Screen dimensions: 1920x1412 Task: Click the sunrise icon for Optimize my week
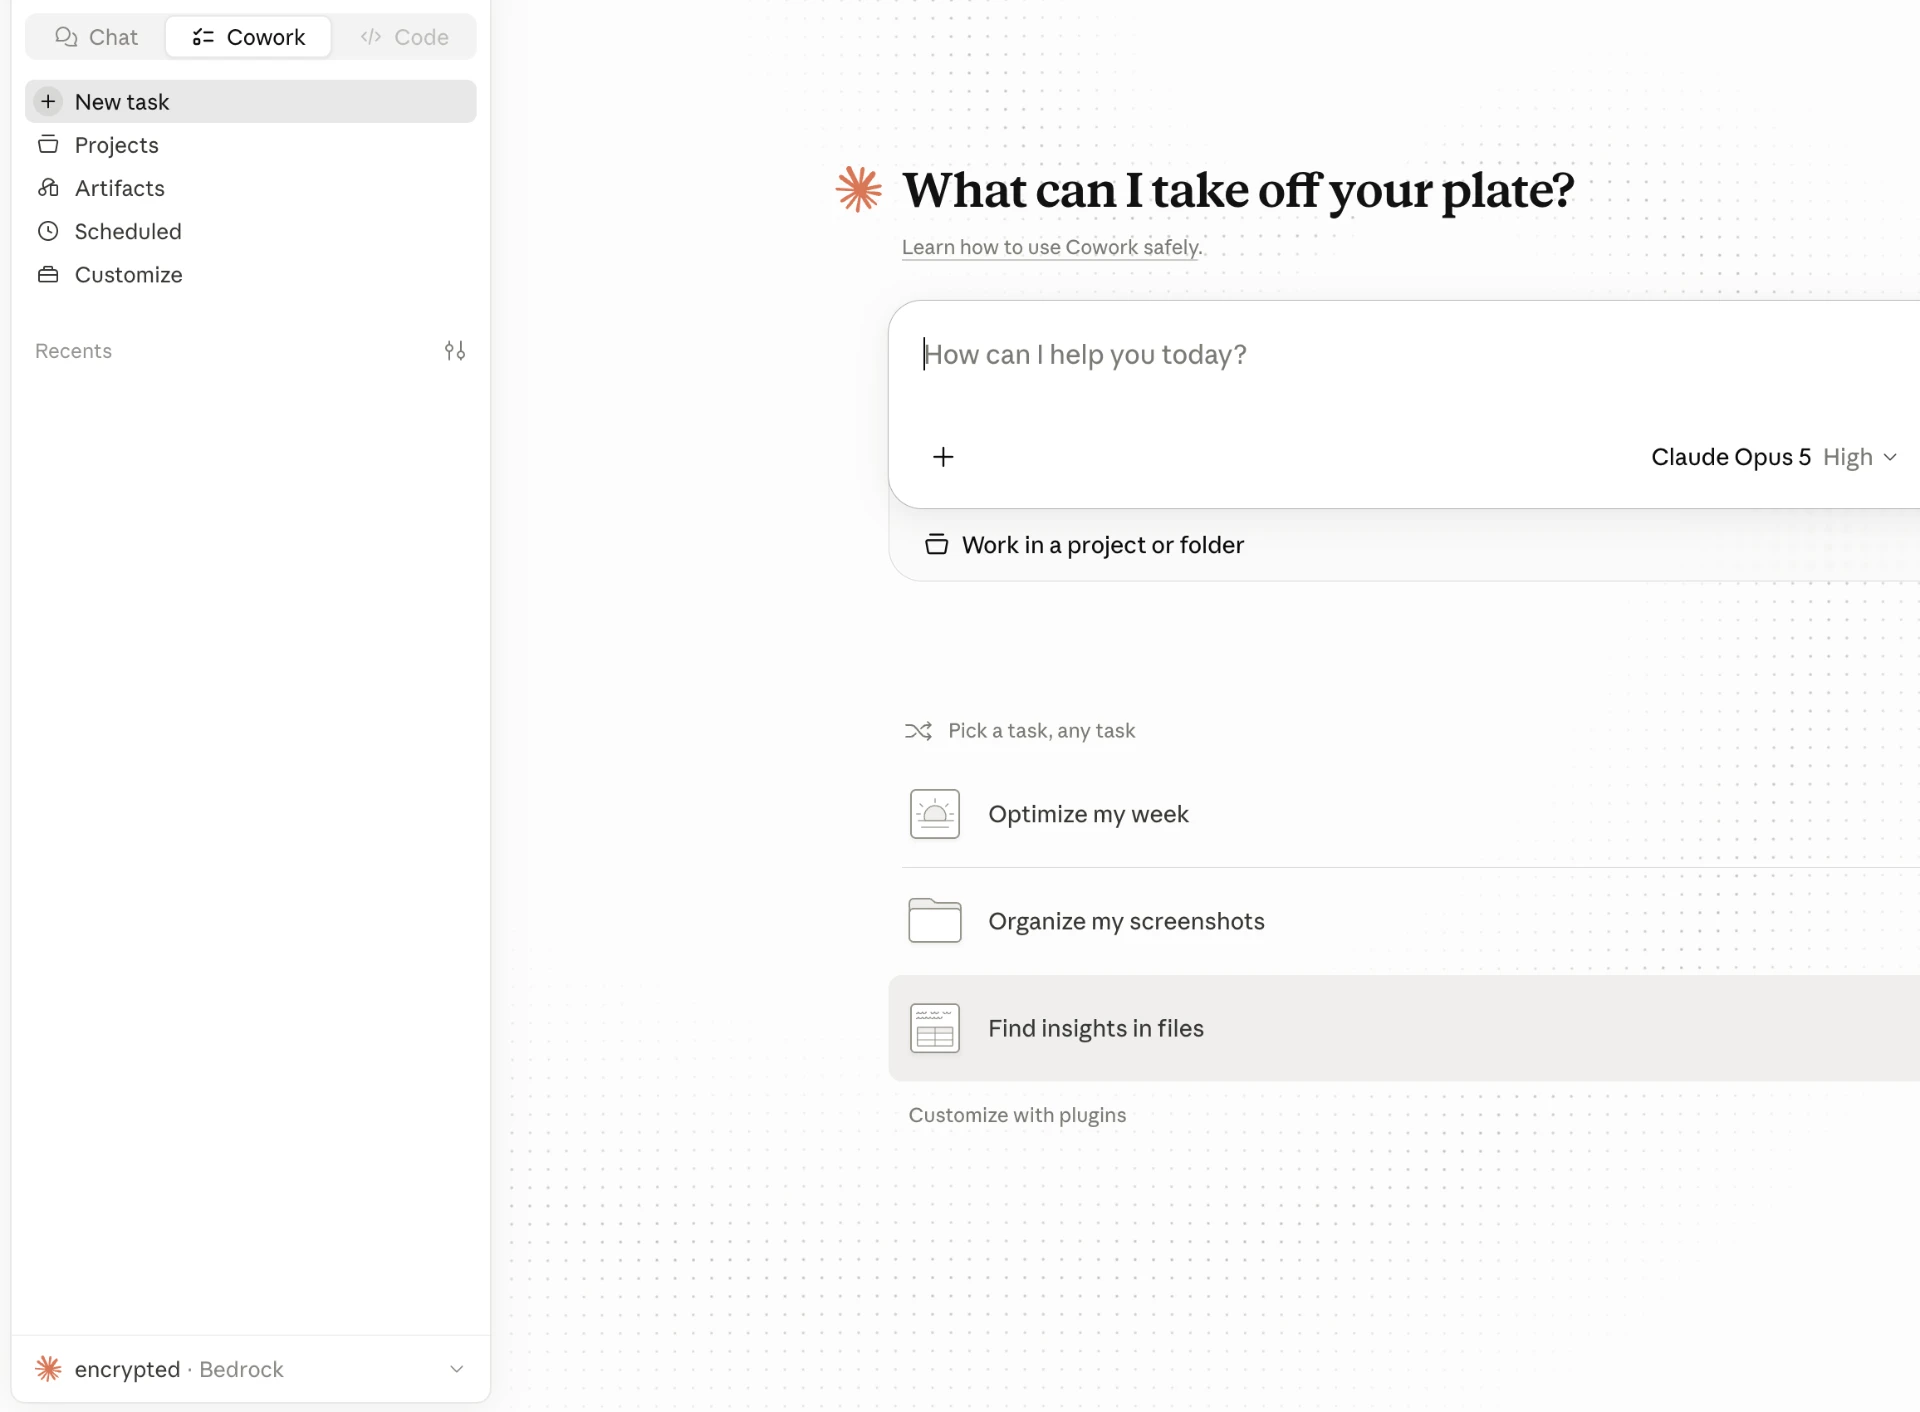[x=935, y=814]
